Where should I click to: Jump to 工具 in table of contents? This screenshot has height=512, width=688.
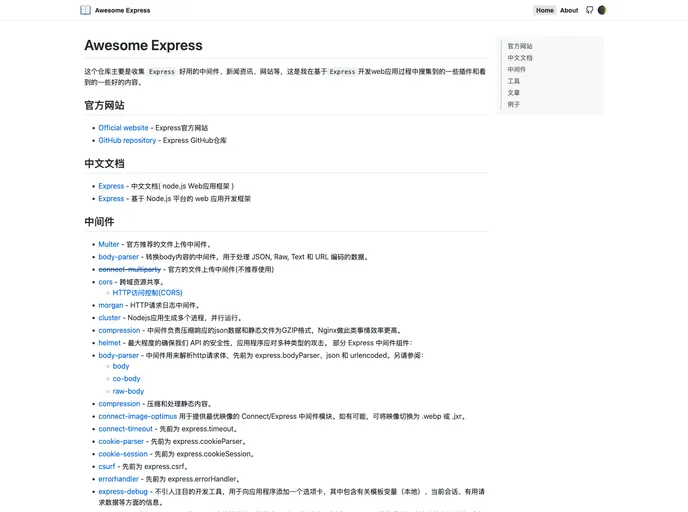pos(513,81)
